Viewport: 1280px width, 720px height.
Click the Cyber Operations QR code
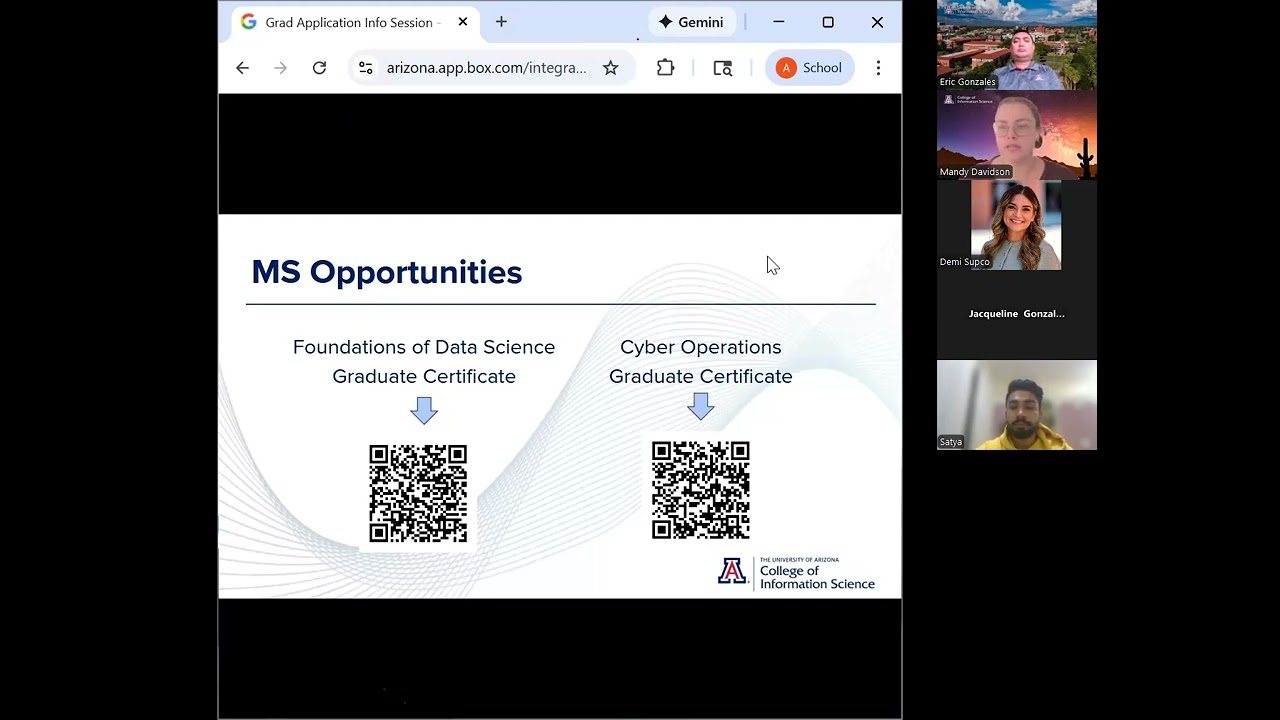[x=701, y=490]
